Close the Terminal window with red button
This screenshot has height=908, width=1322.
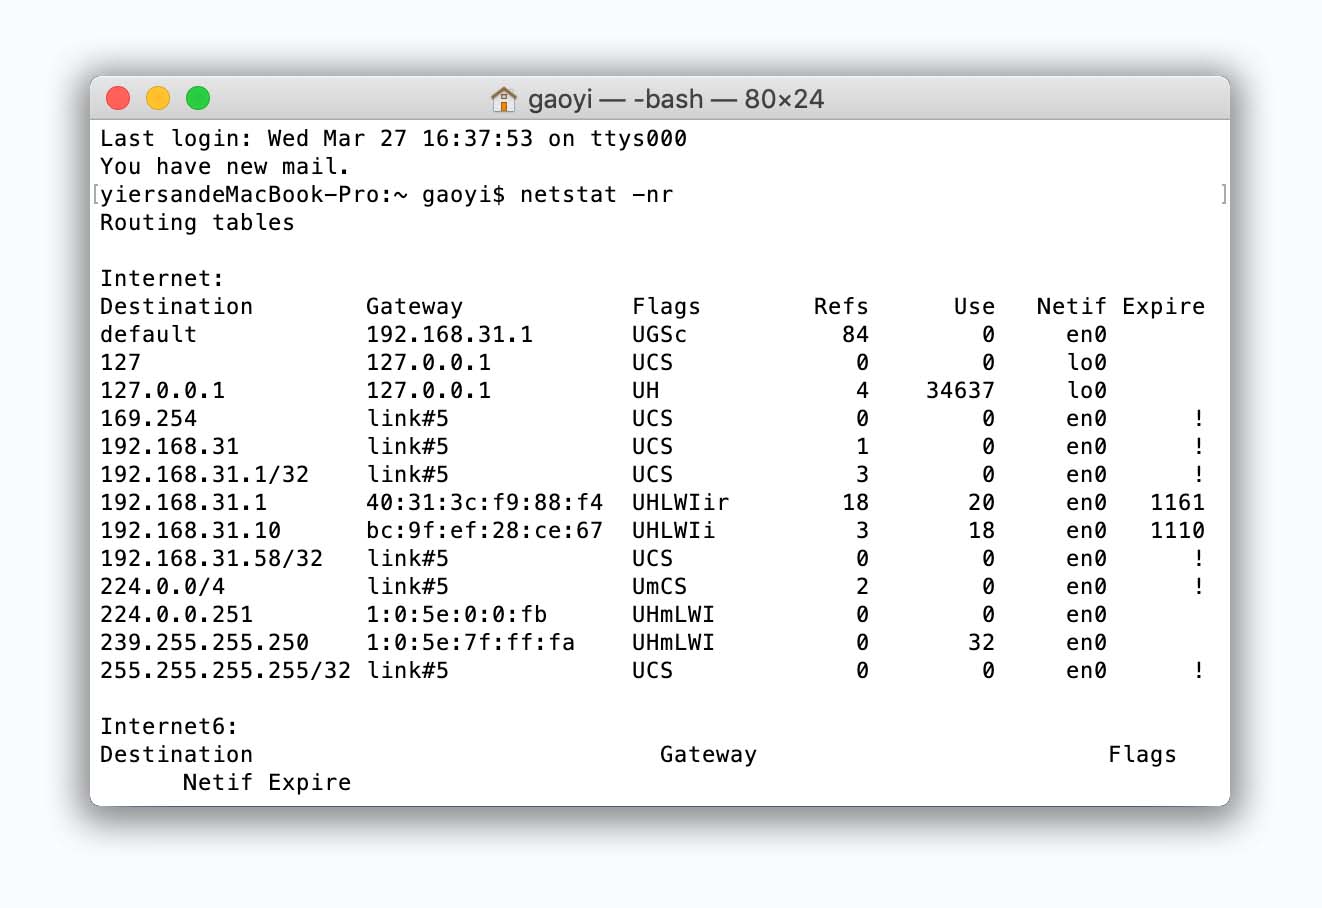click(118, 98)
